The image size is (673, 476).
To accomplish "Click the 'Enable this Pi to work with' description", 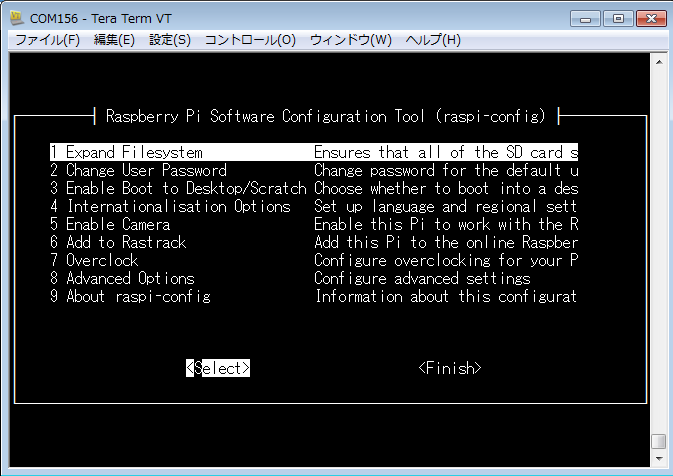I will (446, 224).
